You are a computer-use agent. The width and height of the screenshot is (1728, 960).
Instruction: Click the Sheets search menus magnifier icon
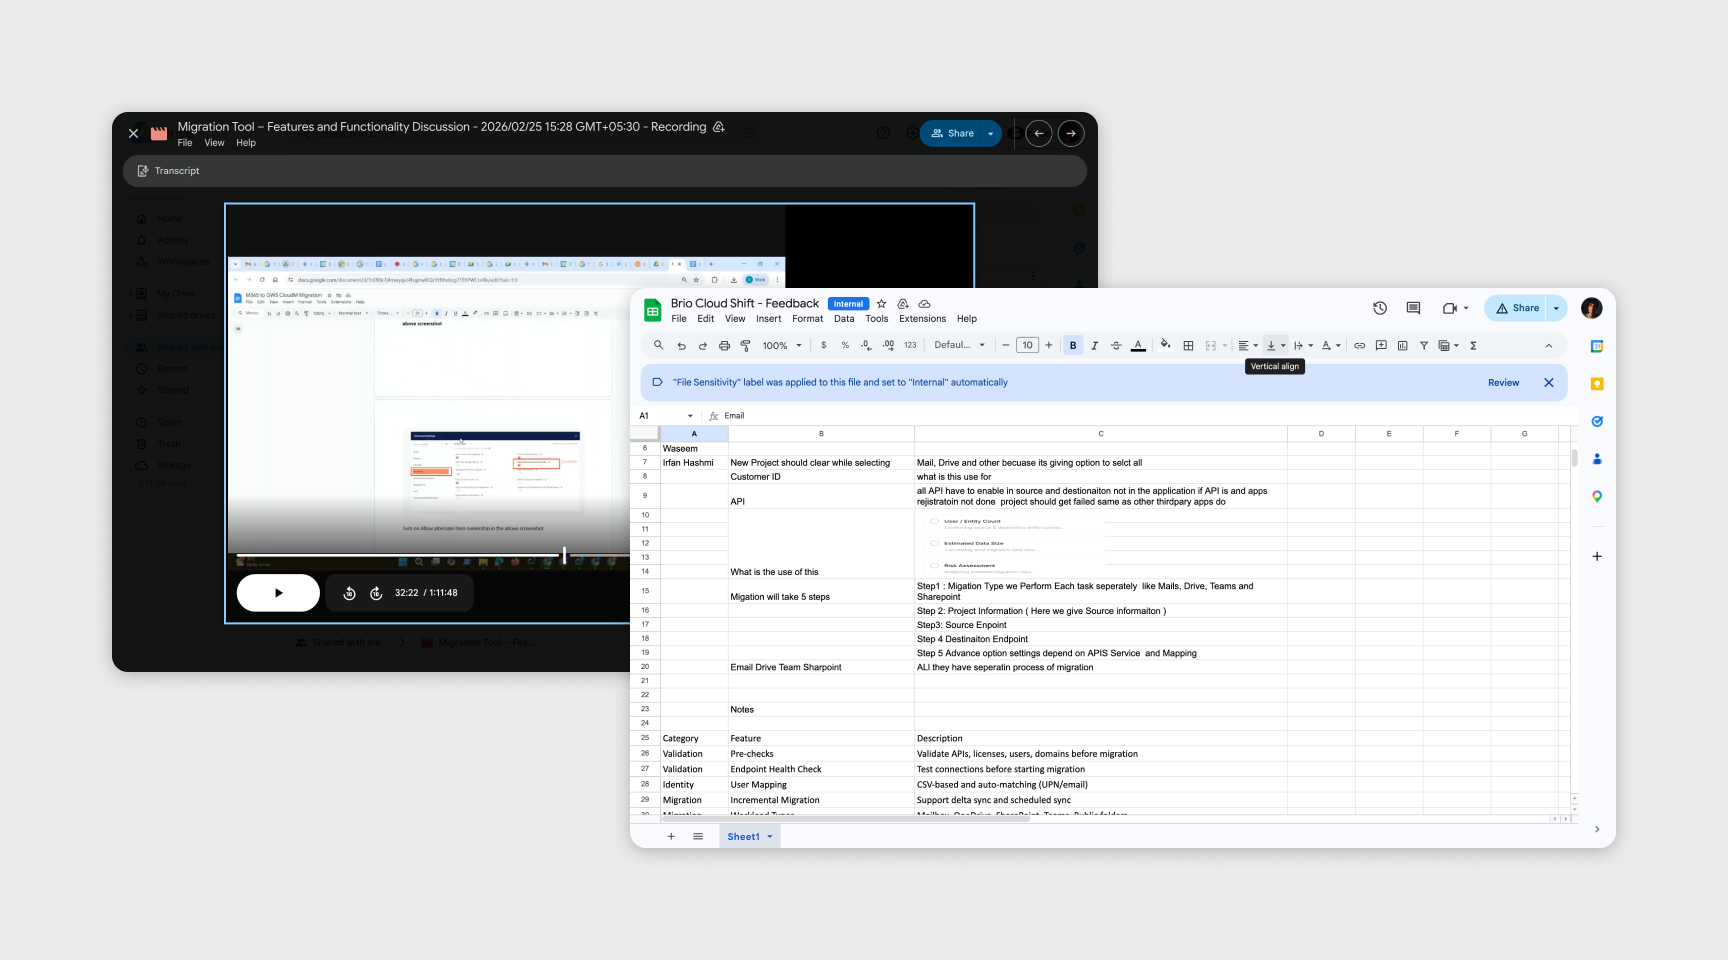tap(658, 345)
